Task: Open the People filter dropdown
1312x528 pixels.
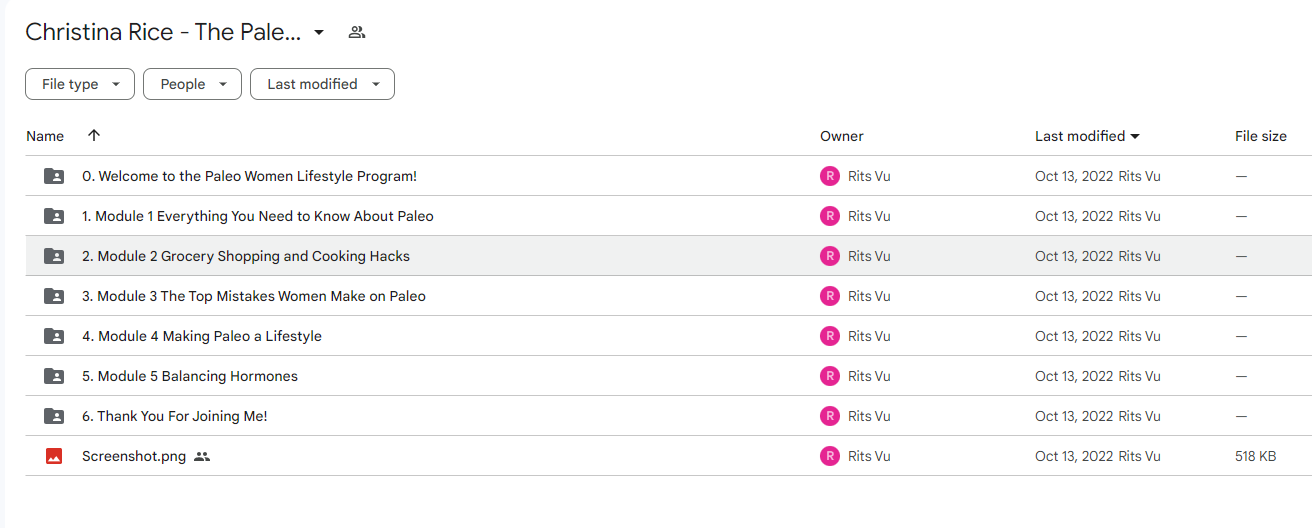Action: pyautogui.click(x=193, y=84)
